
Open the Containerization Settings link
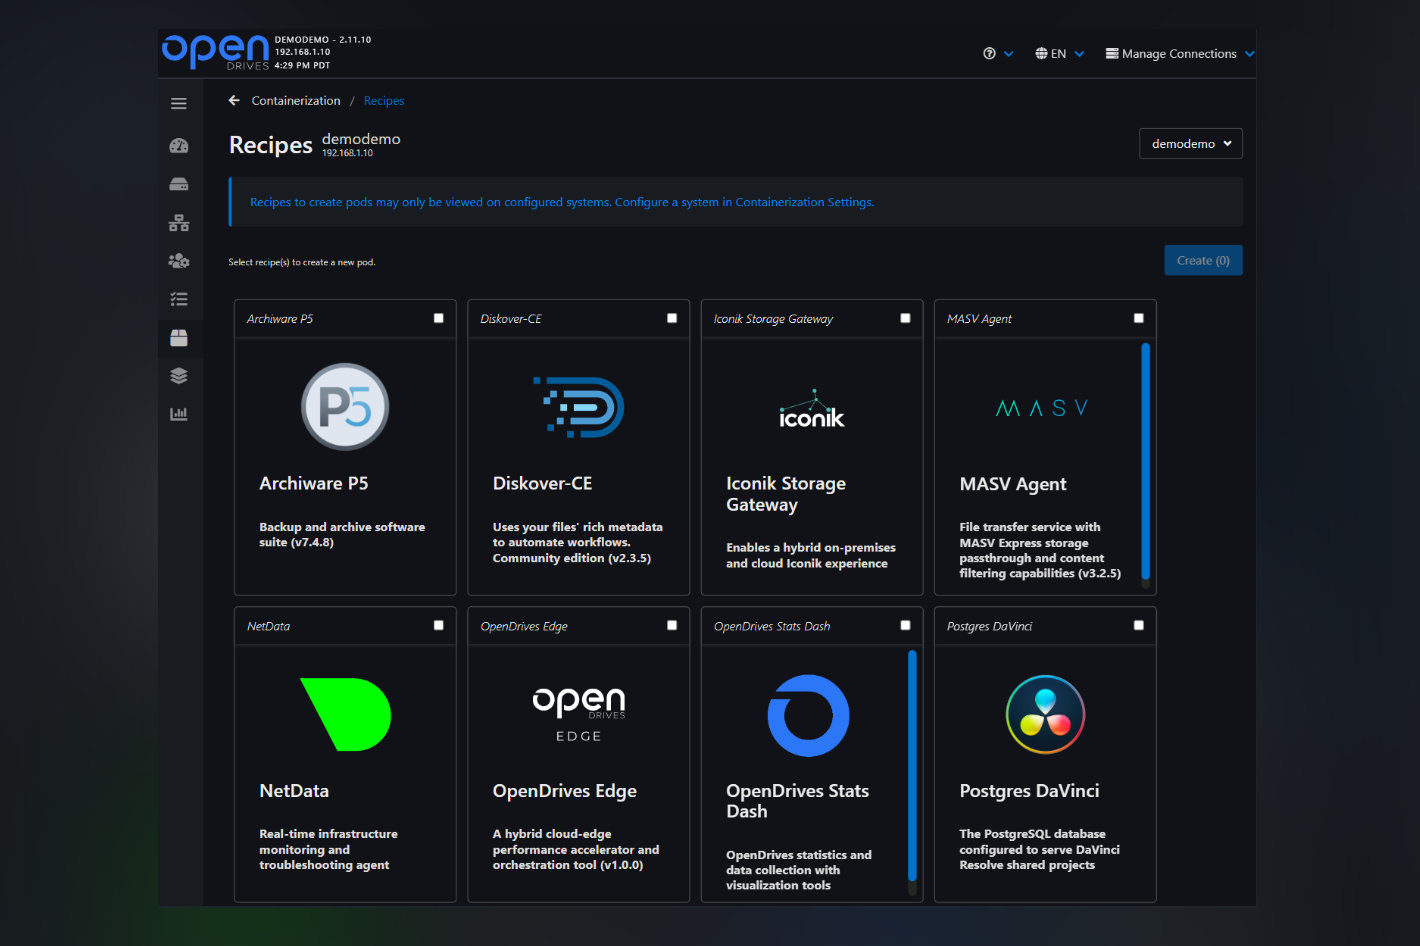click(805, 202)
